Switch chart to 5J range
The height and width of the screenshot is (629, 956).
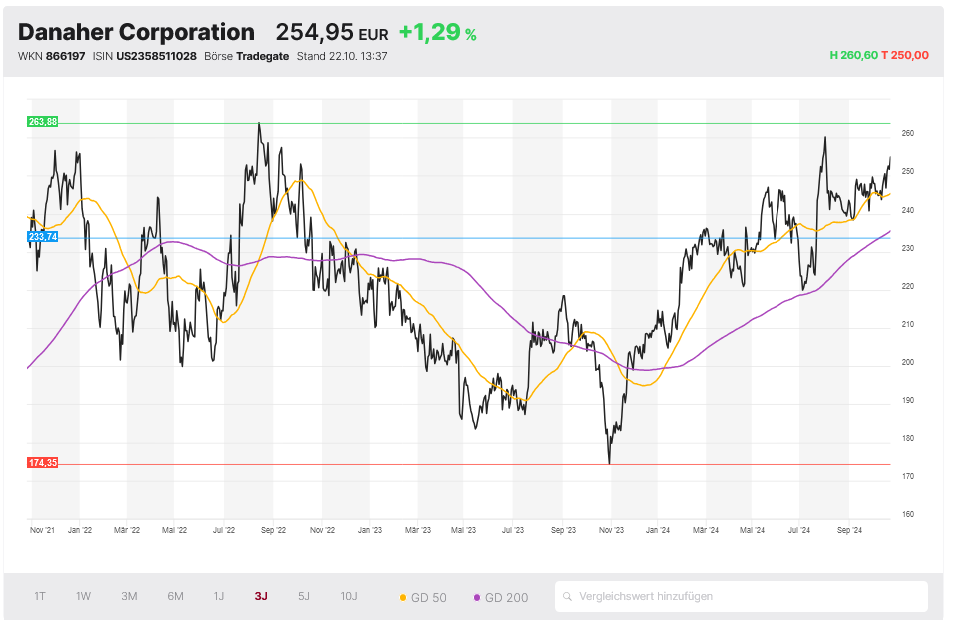tap(304, 596)
